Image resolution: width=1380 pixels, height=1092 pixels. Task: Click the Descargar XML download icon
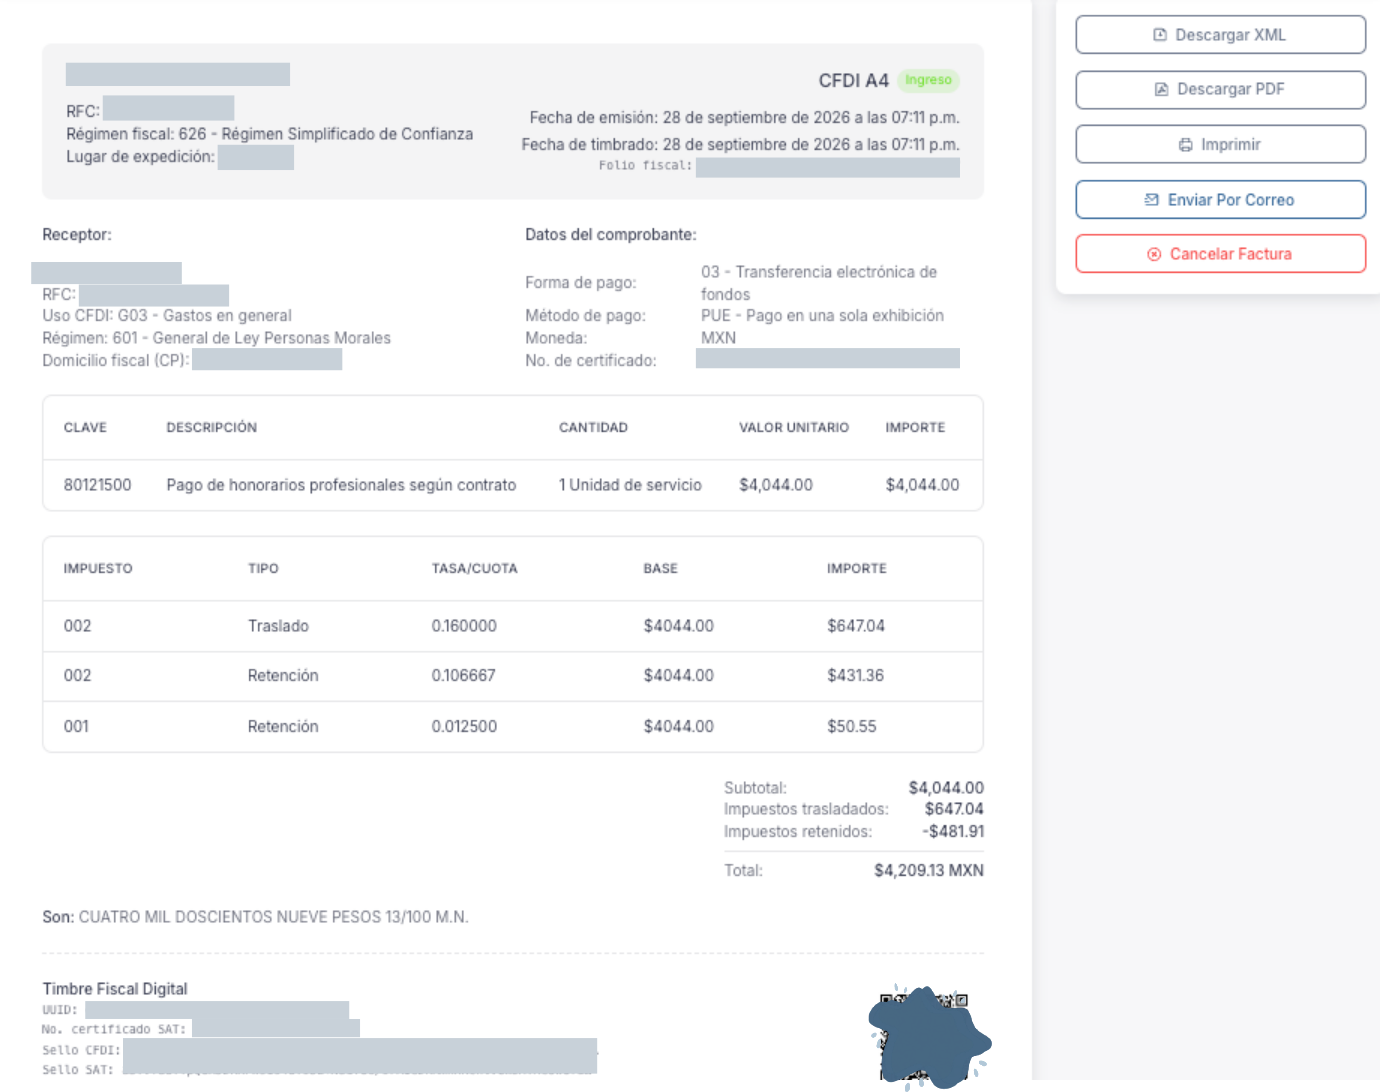[x=1160, y=35]
